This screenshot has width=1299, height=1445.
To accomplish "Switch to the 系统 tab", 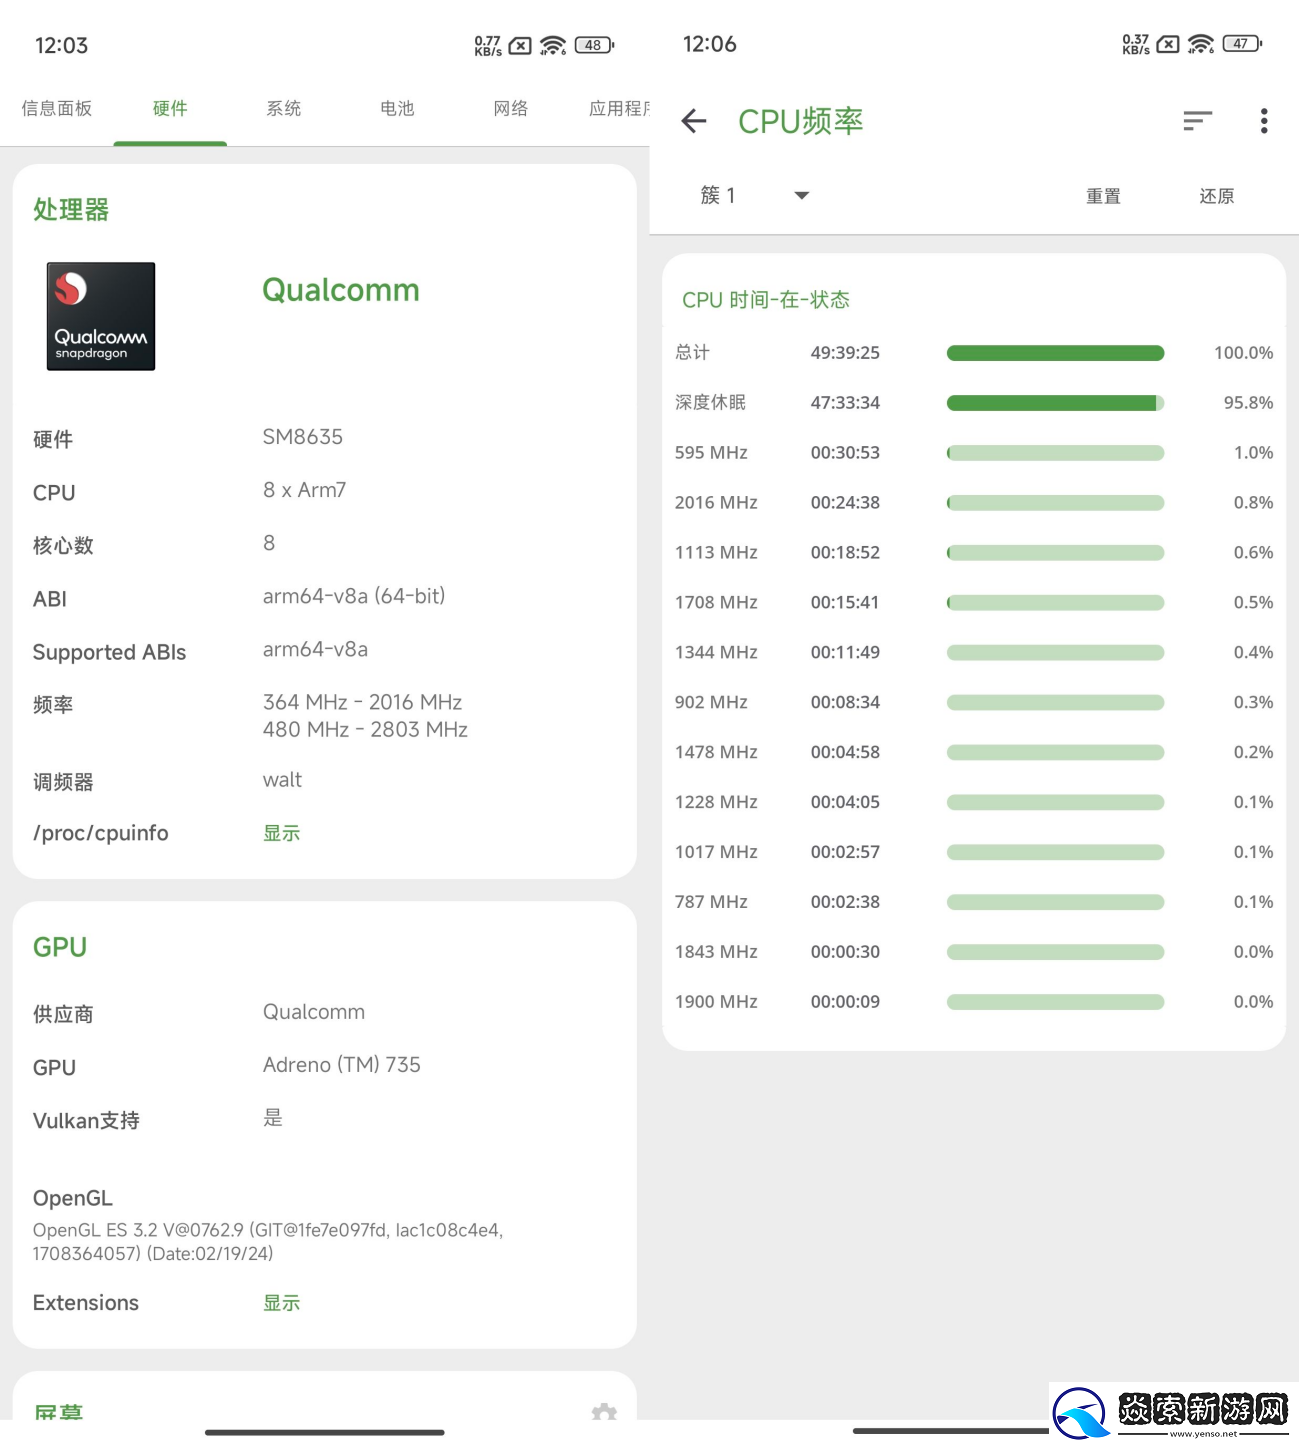I will point(284,108).
